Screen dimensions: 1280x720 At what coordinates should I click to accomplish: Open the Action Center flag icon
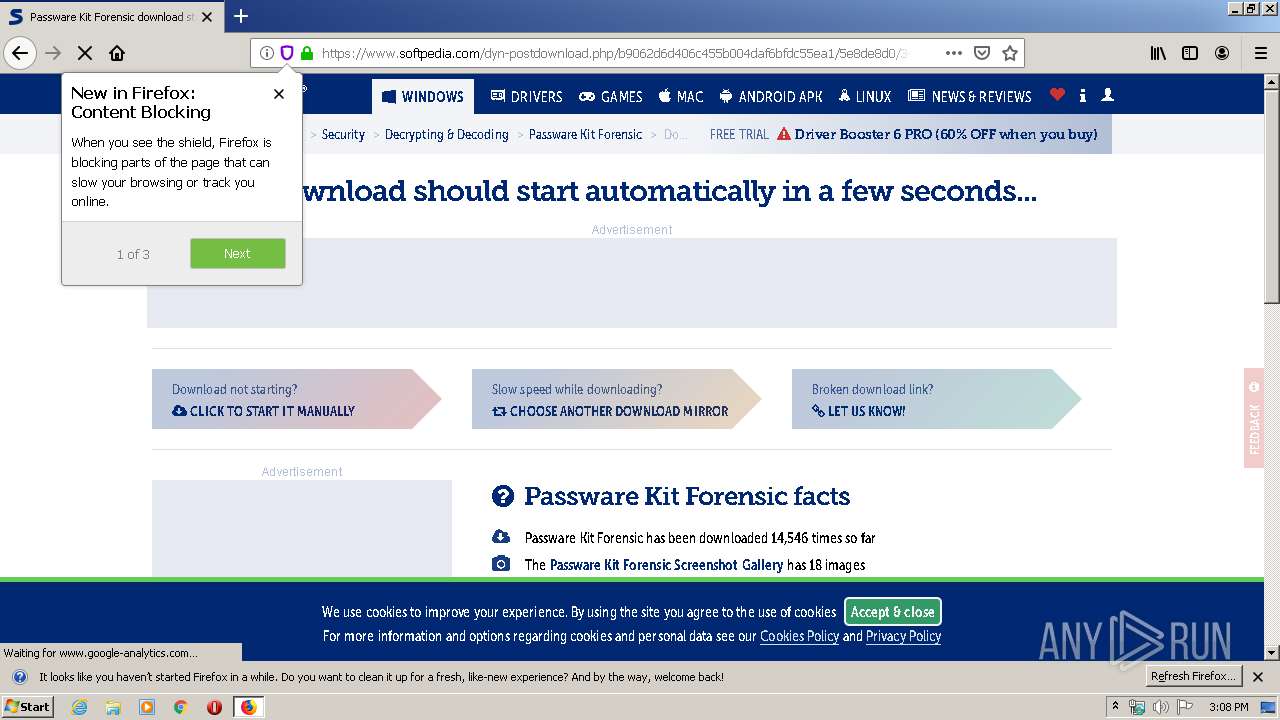click(x=1186, y=707)
